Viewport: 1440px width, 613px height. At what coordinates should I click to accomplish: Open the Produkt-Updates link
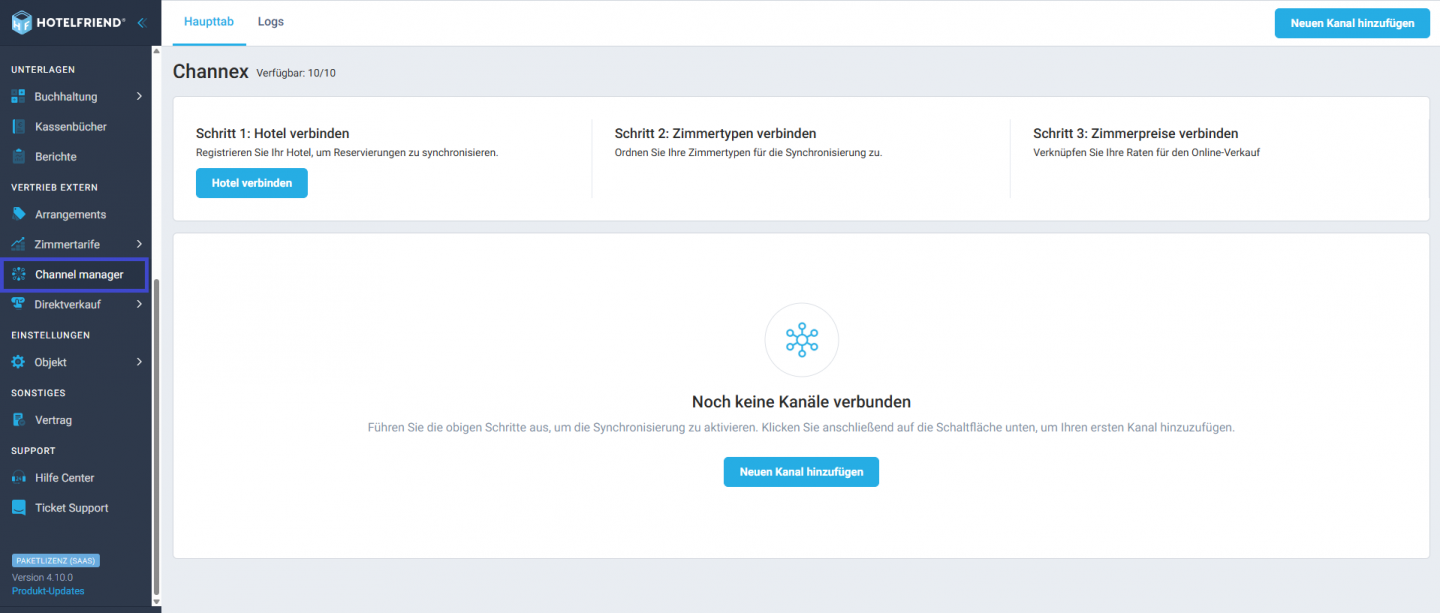48,591
